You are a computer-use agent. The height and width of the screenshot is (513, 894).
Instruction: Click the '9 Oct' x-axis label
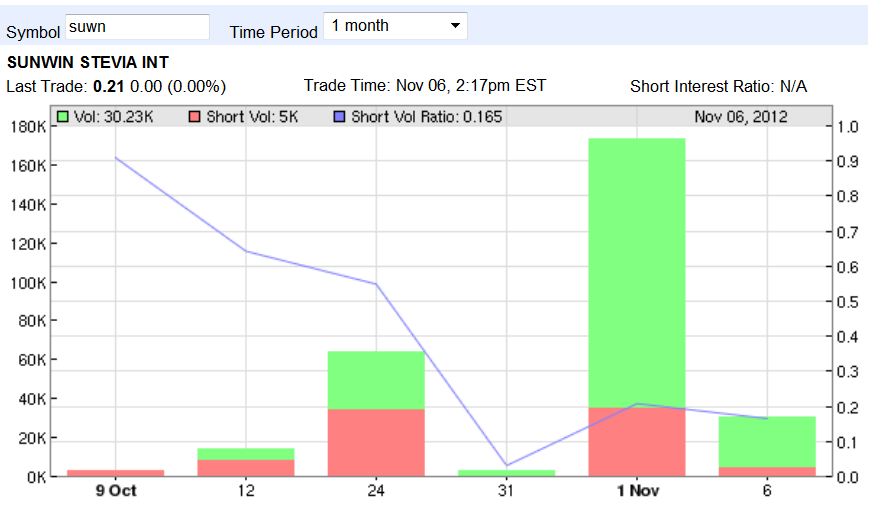(x=116, y=491)
